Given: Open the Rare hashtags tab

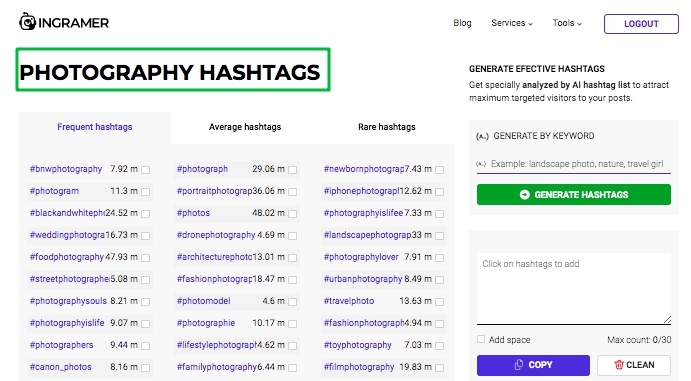Looking at the screenshot, I should pyautogui.click(x=386, y=127).
